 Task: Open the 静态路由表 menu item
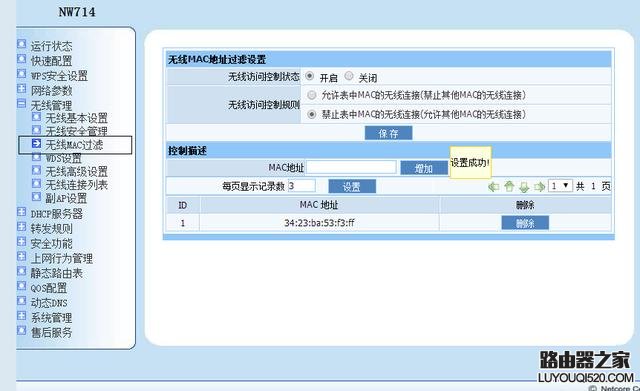point(57,273)
